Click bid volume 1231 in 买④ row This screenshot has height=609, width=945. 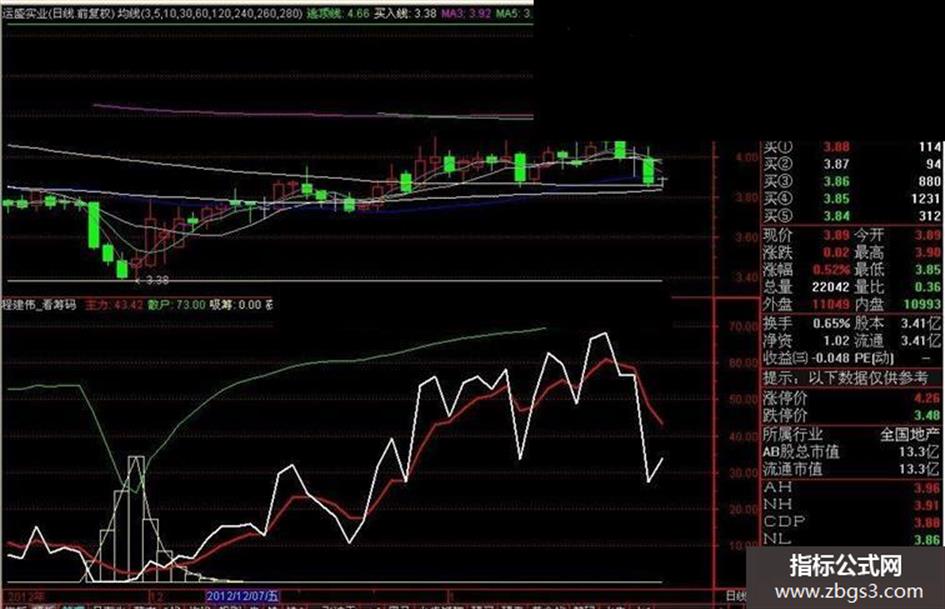pos(926,199)
